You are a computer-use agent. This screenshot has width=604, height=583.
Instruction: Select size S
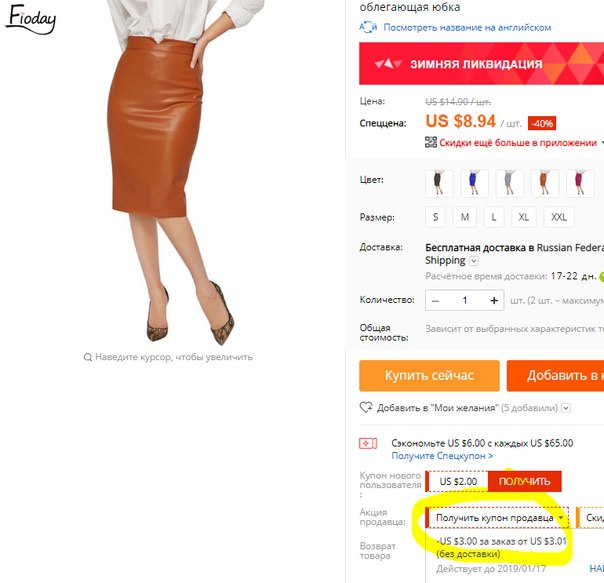pos(435,217)
